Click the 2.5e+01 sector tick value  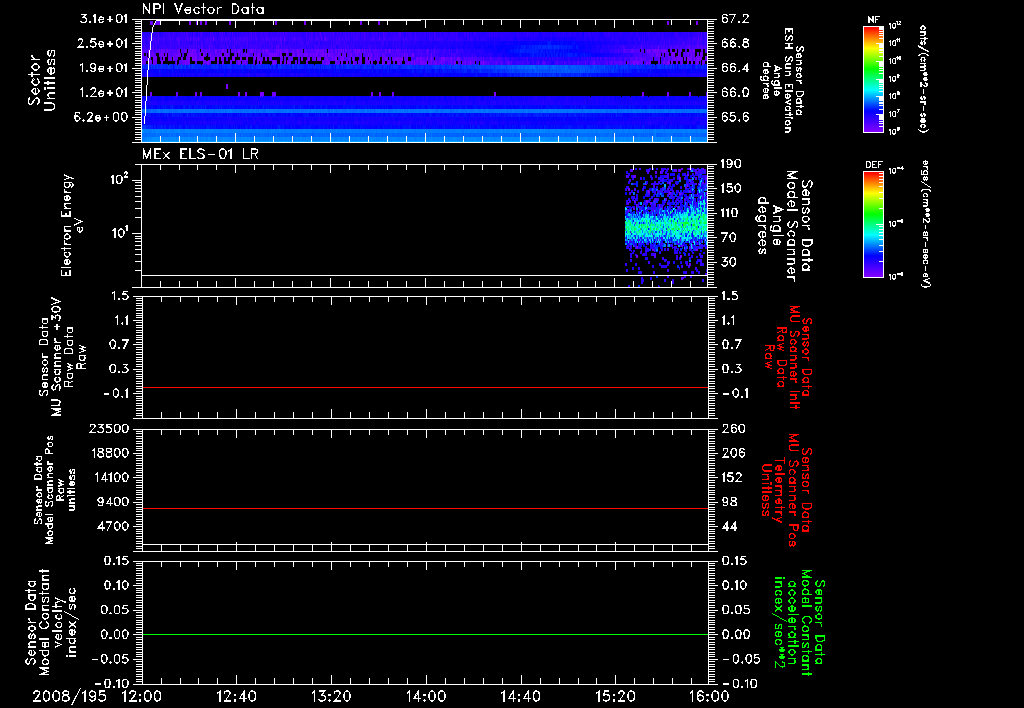(x=103, y=43)
